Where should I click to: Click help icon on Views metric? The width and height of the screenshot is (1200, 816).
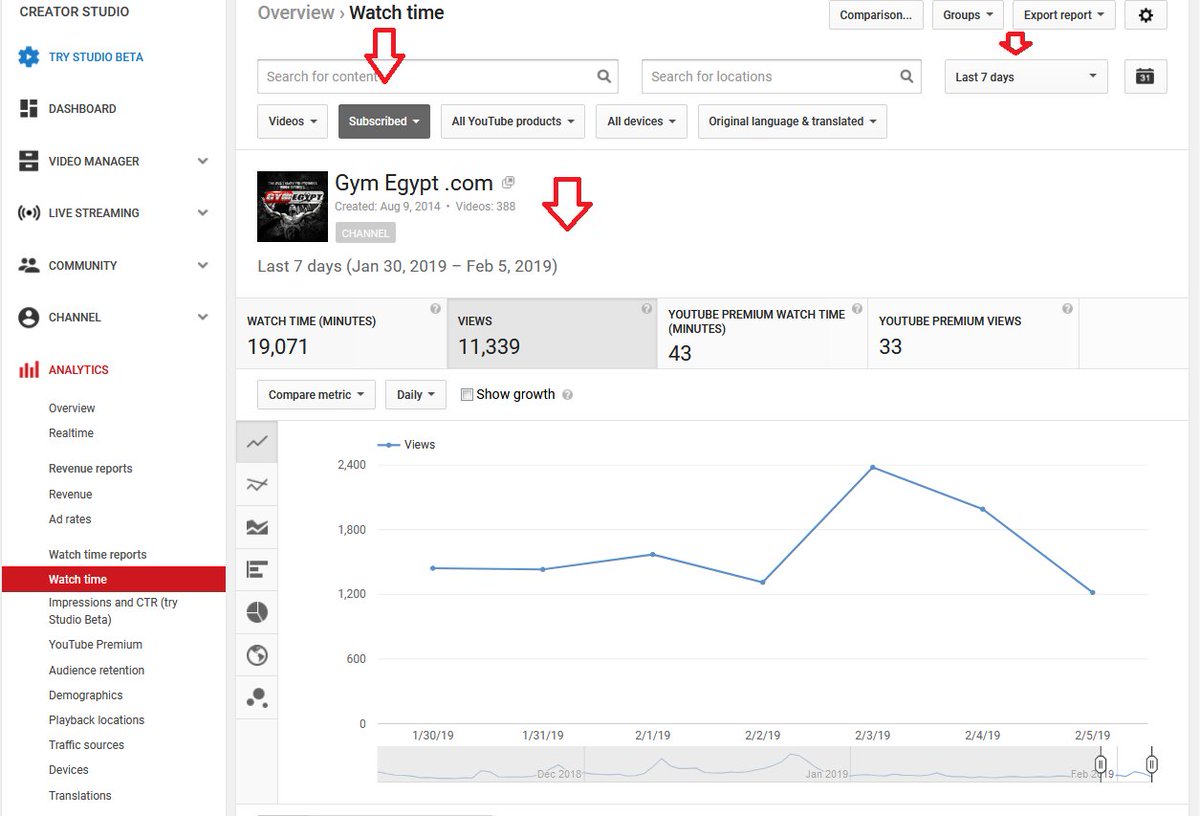point(646,309)
